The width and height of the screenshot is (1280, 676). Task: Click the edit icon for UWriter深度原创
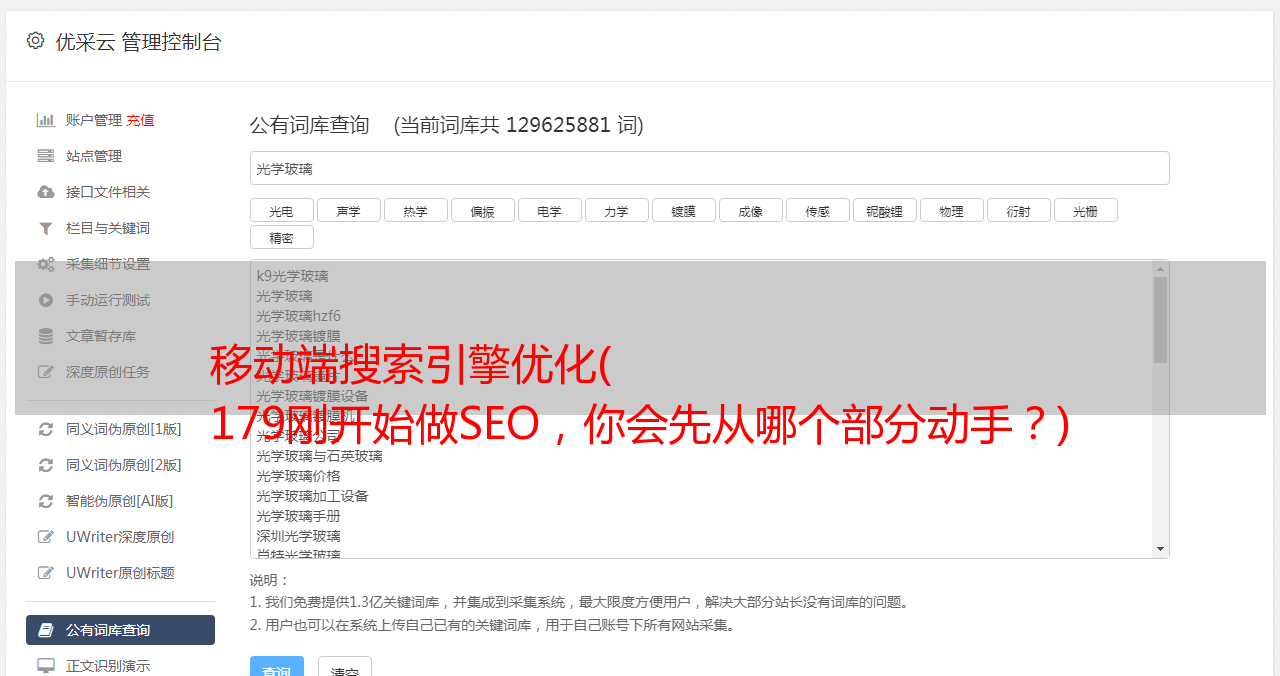pos(45,537)
